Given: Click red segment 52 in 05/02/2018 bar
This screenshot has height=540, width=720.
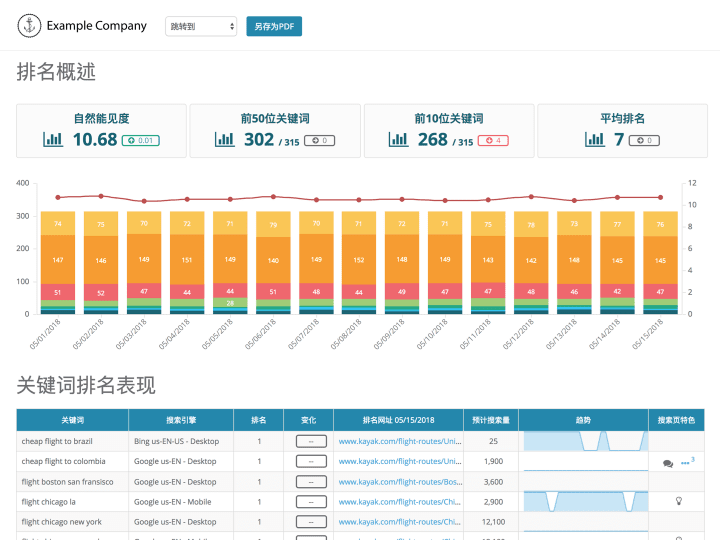Looking at the screenshot, I should (101, 292).
